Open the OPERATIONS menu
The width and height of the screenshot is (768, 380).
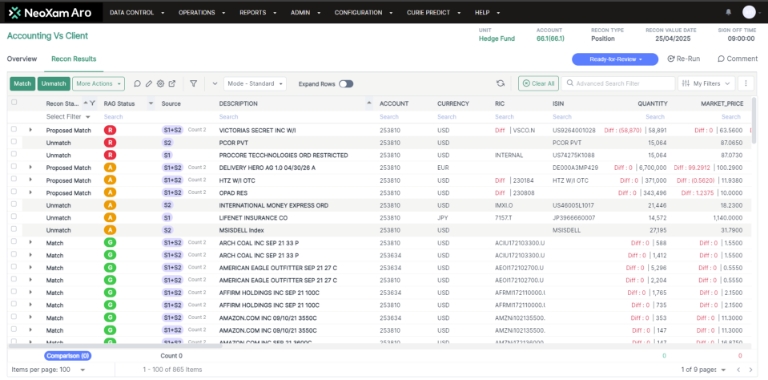click(202, 13)
